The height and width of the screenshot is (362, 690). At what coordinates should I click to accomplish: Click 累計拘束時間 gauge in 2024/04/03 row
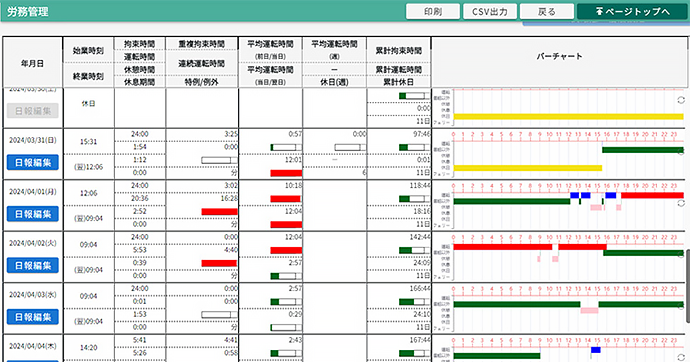click(414, 302)
